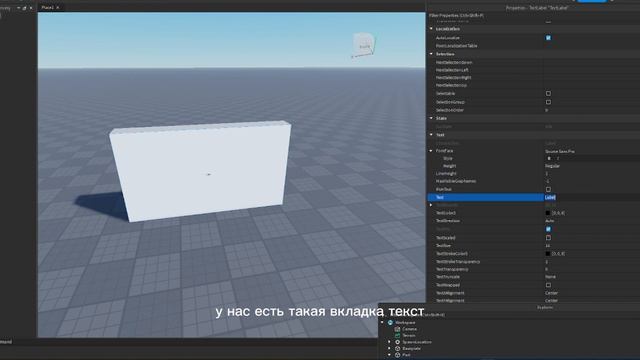The height and width of the screenshot is (360, 640).
Task: Enable the TextWrapped checkbox
Action: tap(548, 285)
